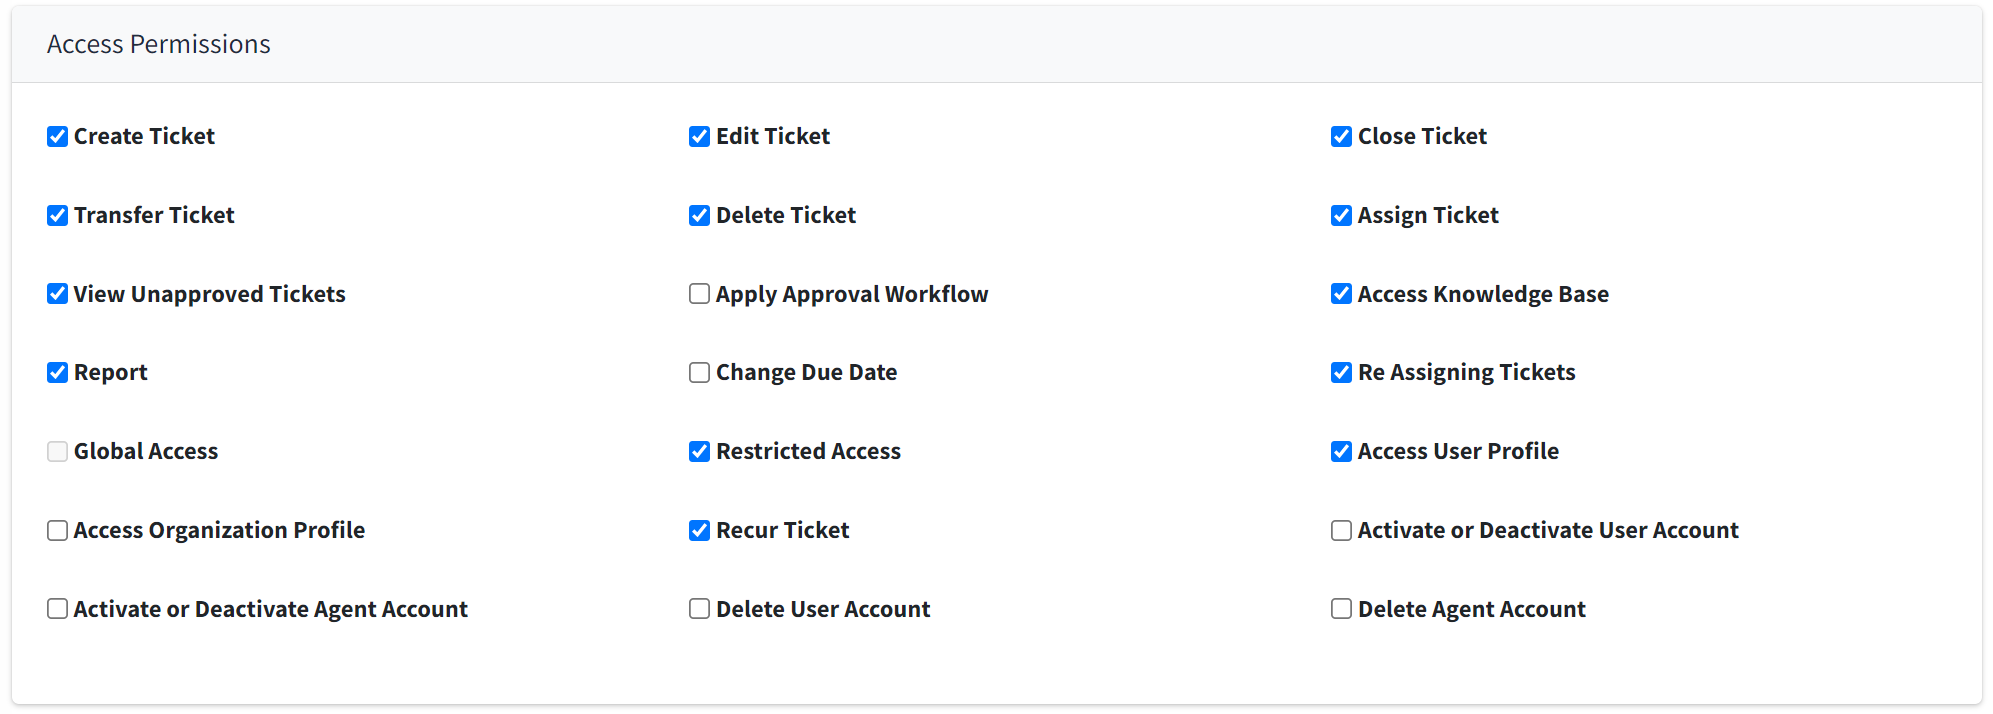Disable Assign Ticket checkbox
Image resolution: width=1993 pixels, height=714 pixels.
tap(1342, 216)
